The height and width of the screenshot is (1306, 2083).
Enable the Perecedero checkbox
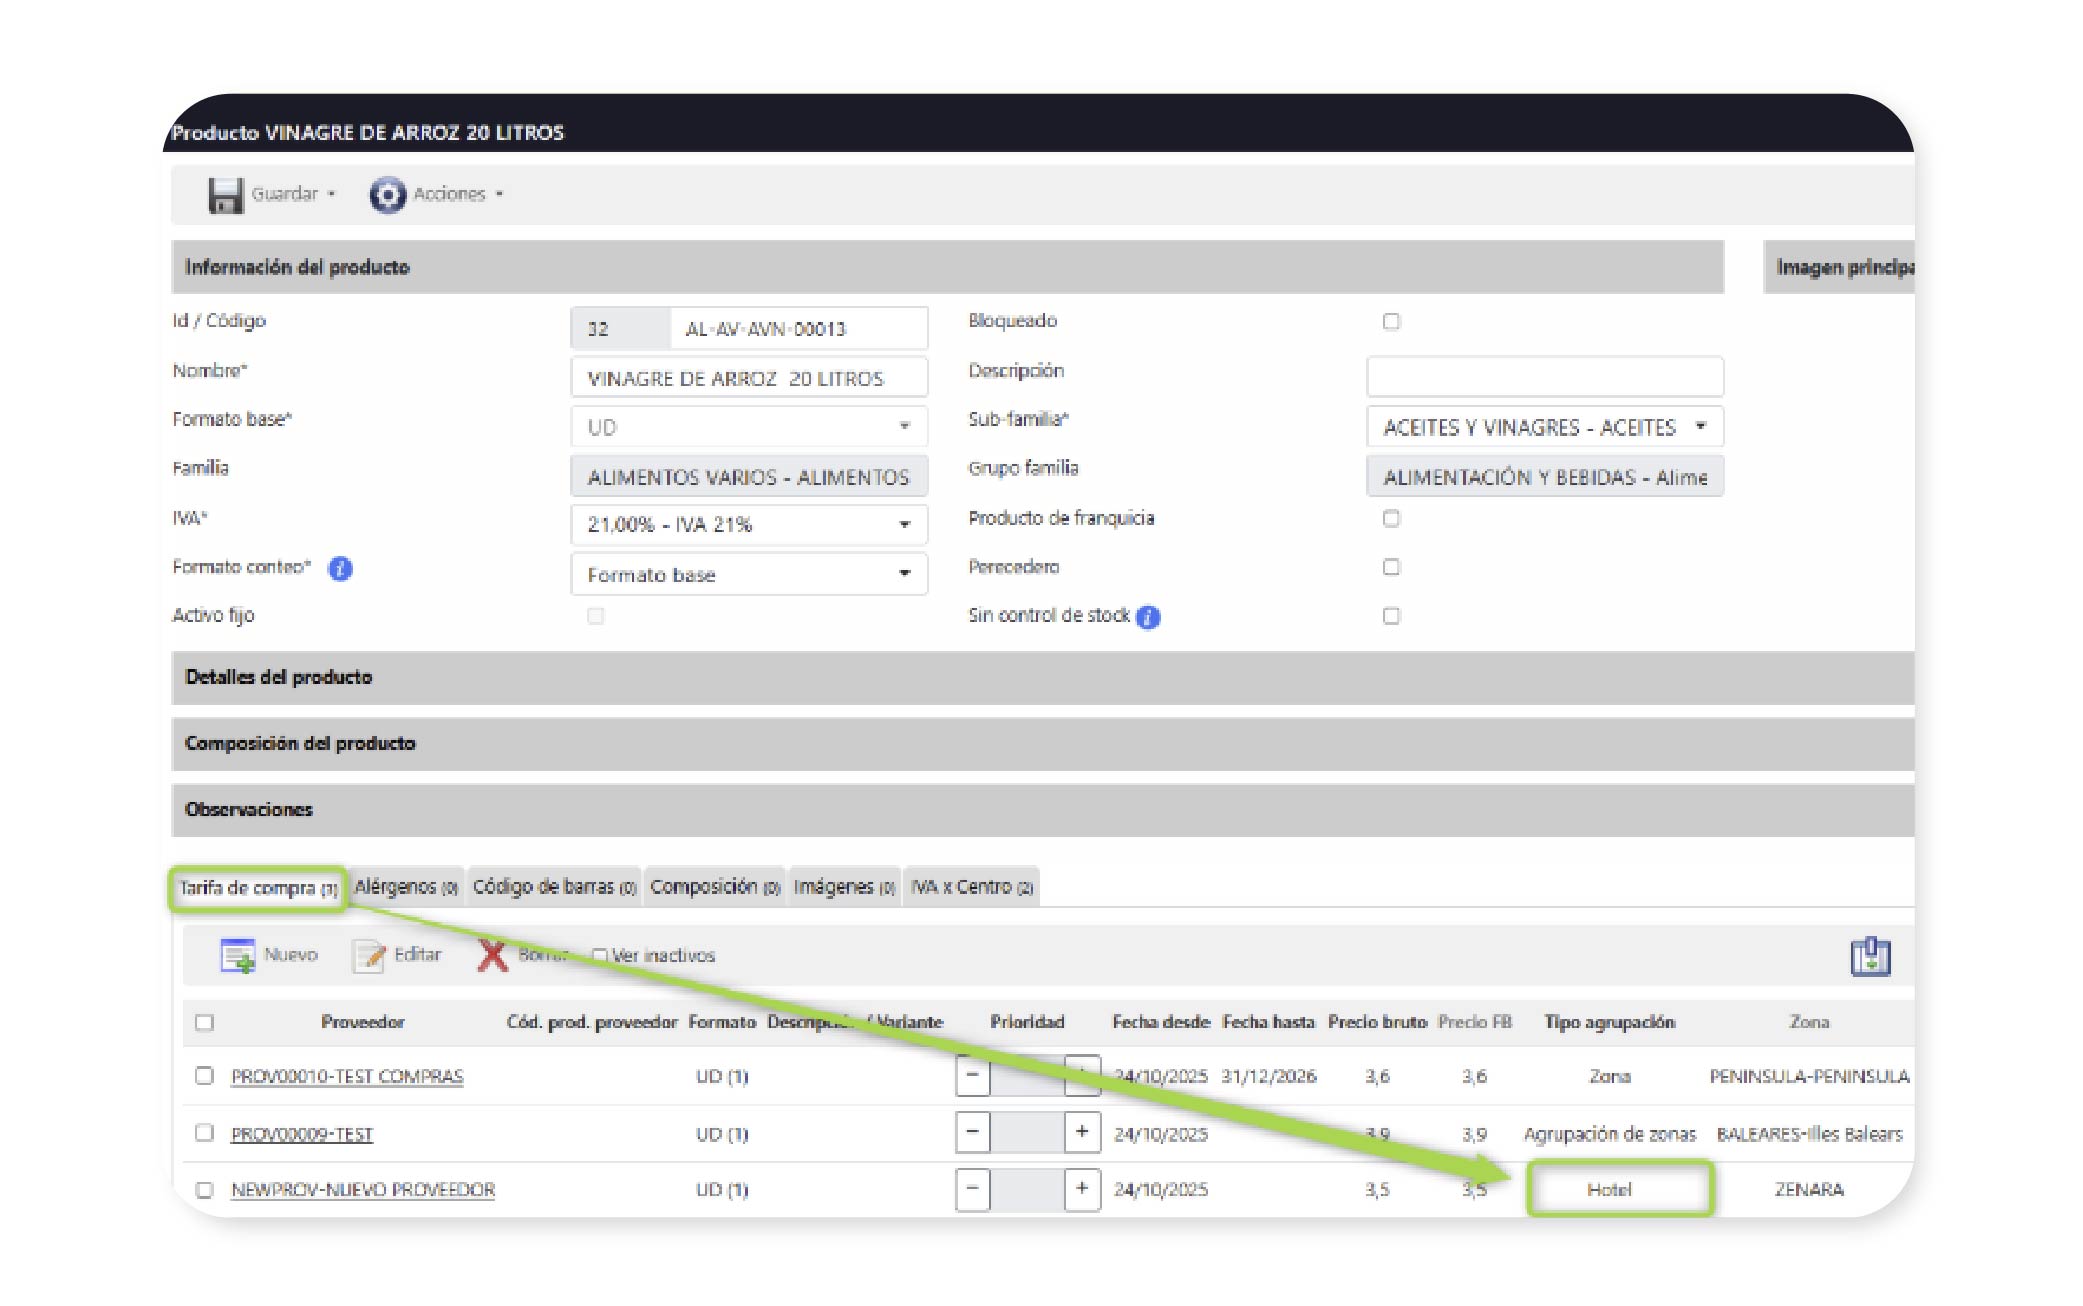point(1391,568)
